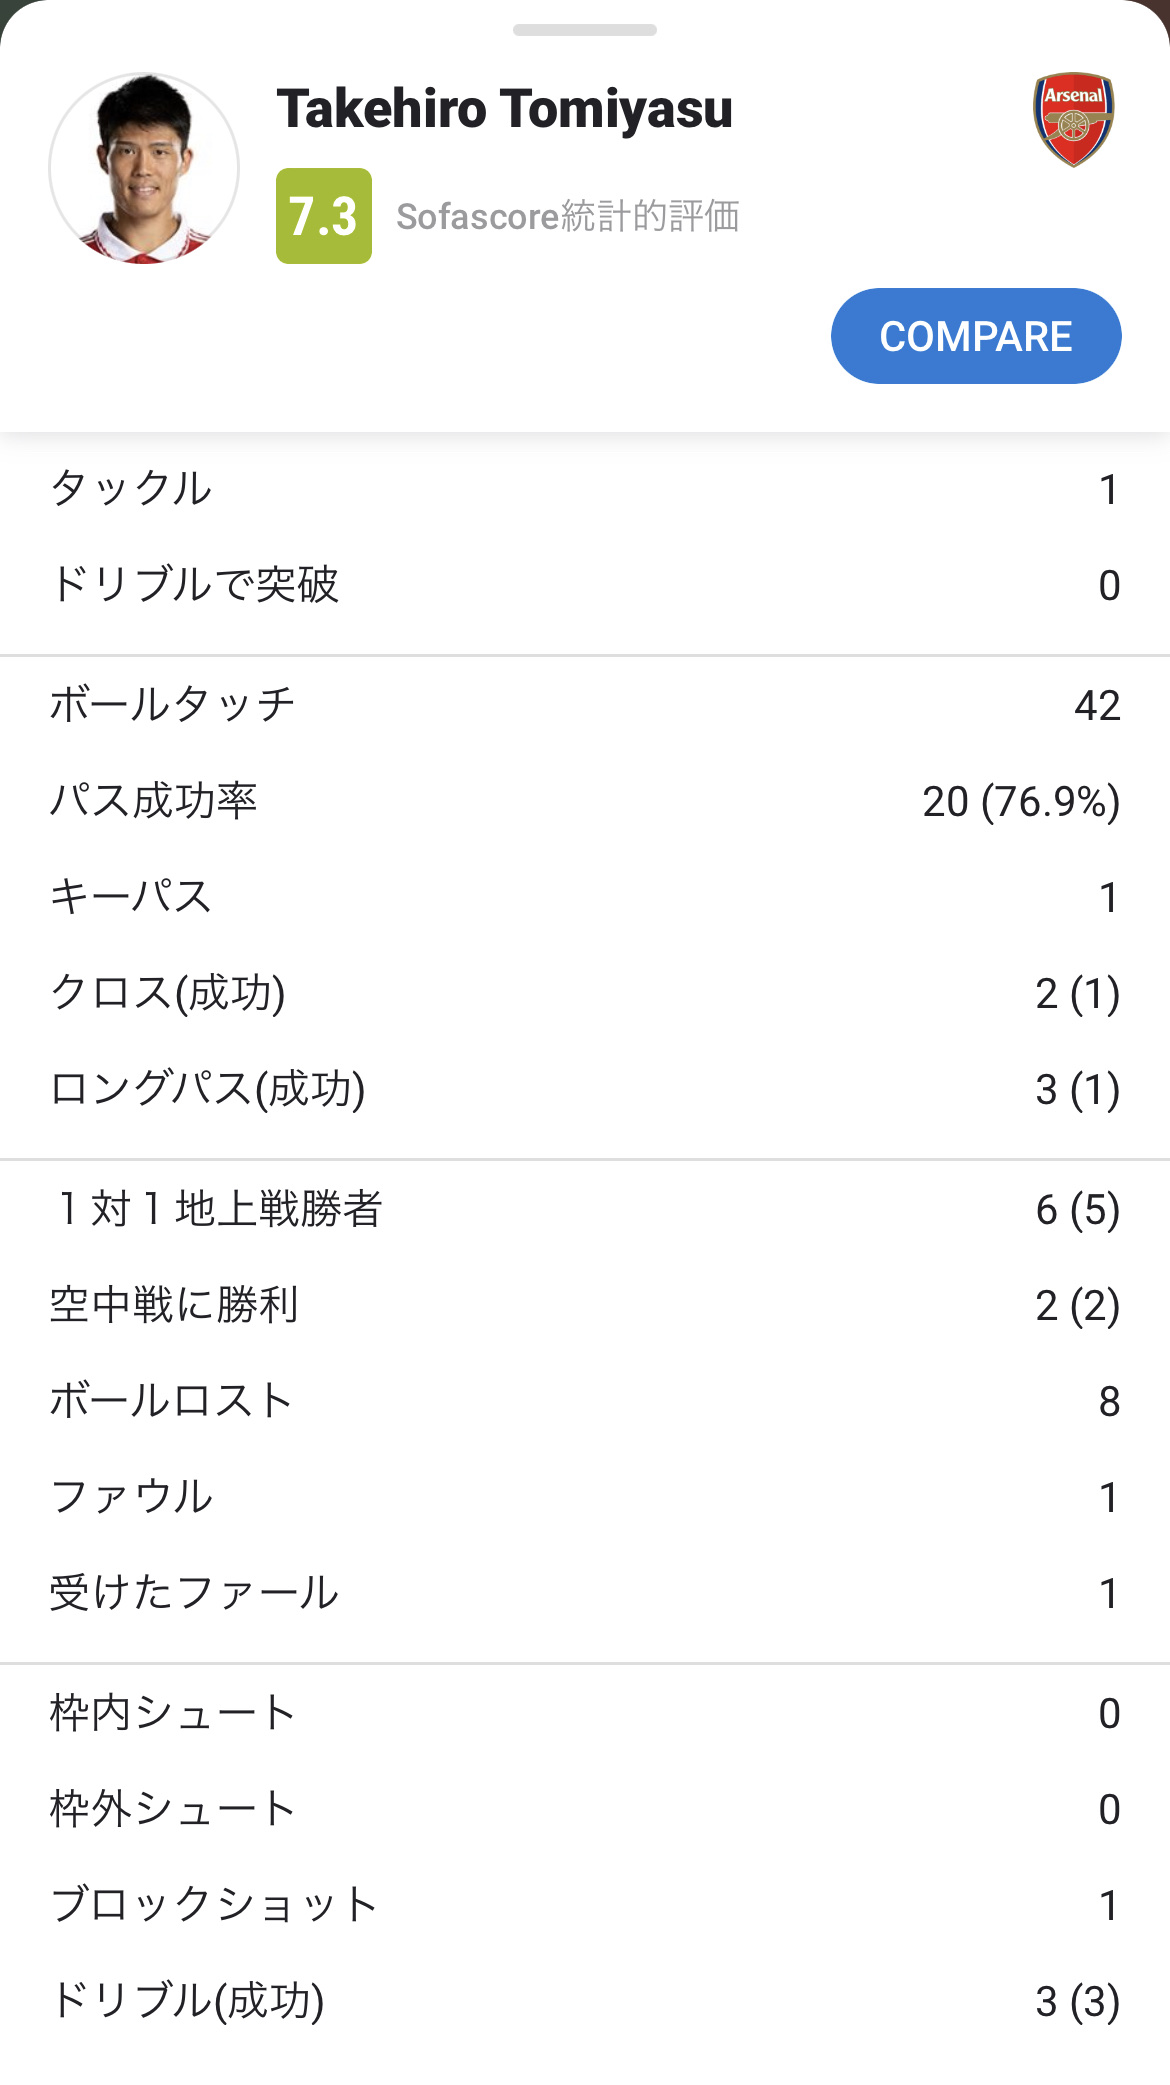
Task: Select the 1対1地上戦勝者 row
Action: click(585, 1209)
